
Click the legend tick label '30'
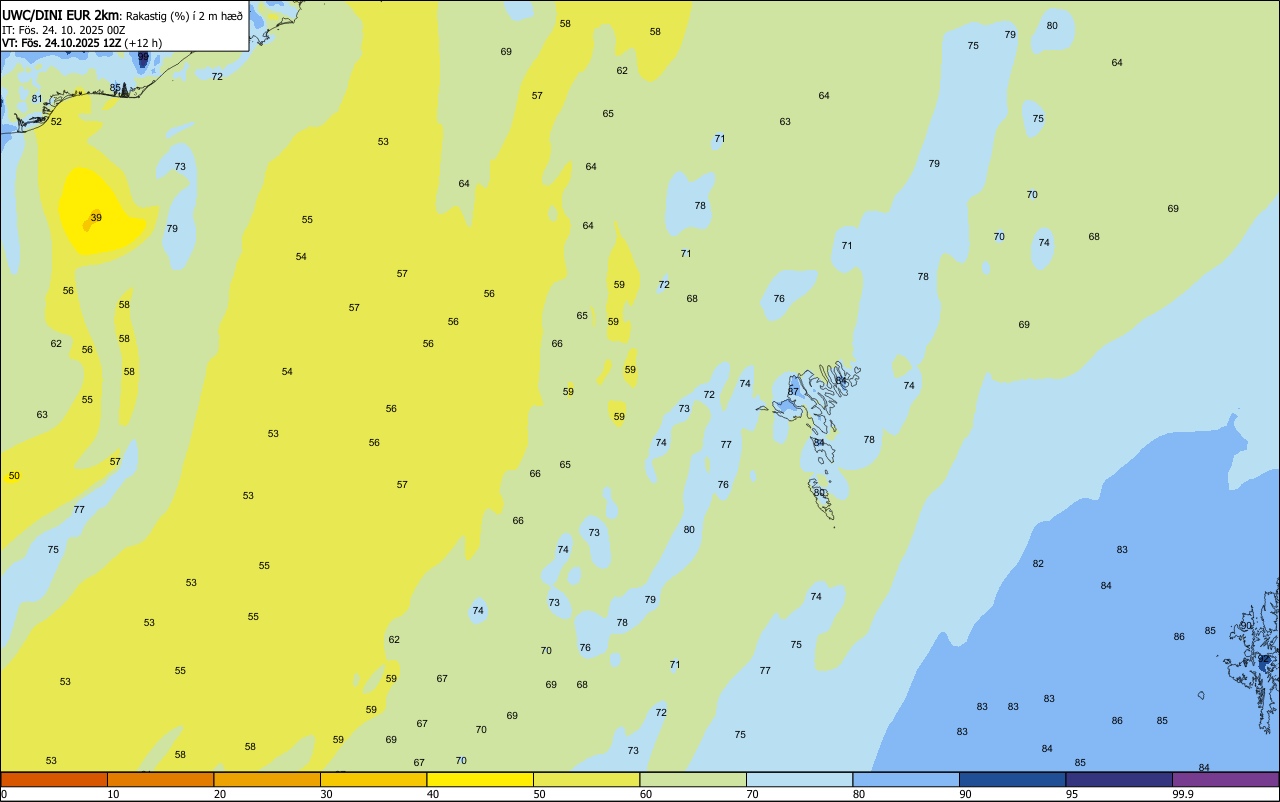pyautogui.click(x=326, y=794)
